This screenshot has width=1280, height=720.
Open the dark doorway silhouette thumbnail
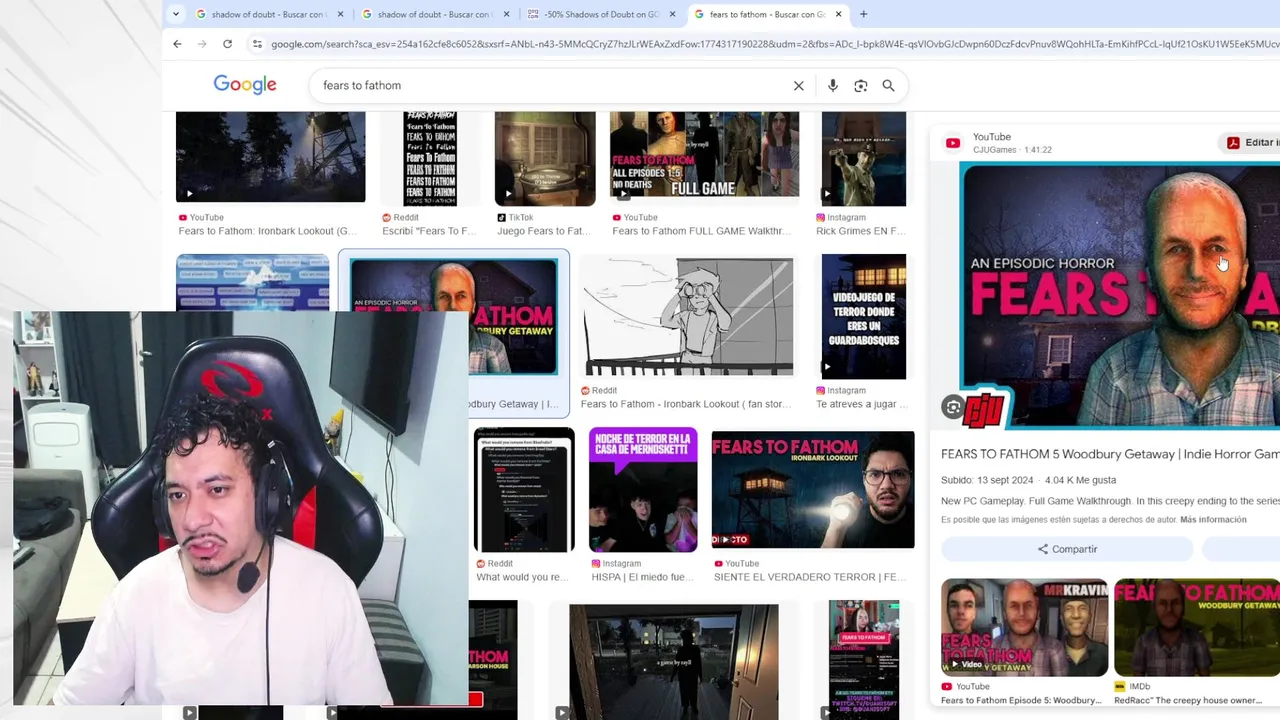pos(673,660)
